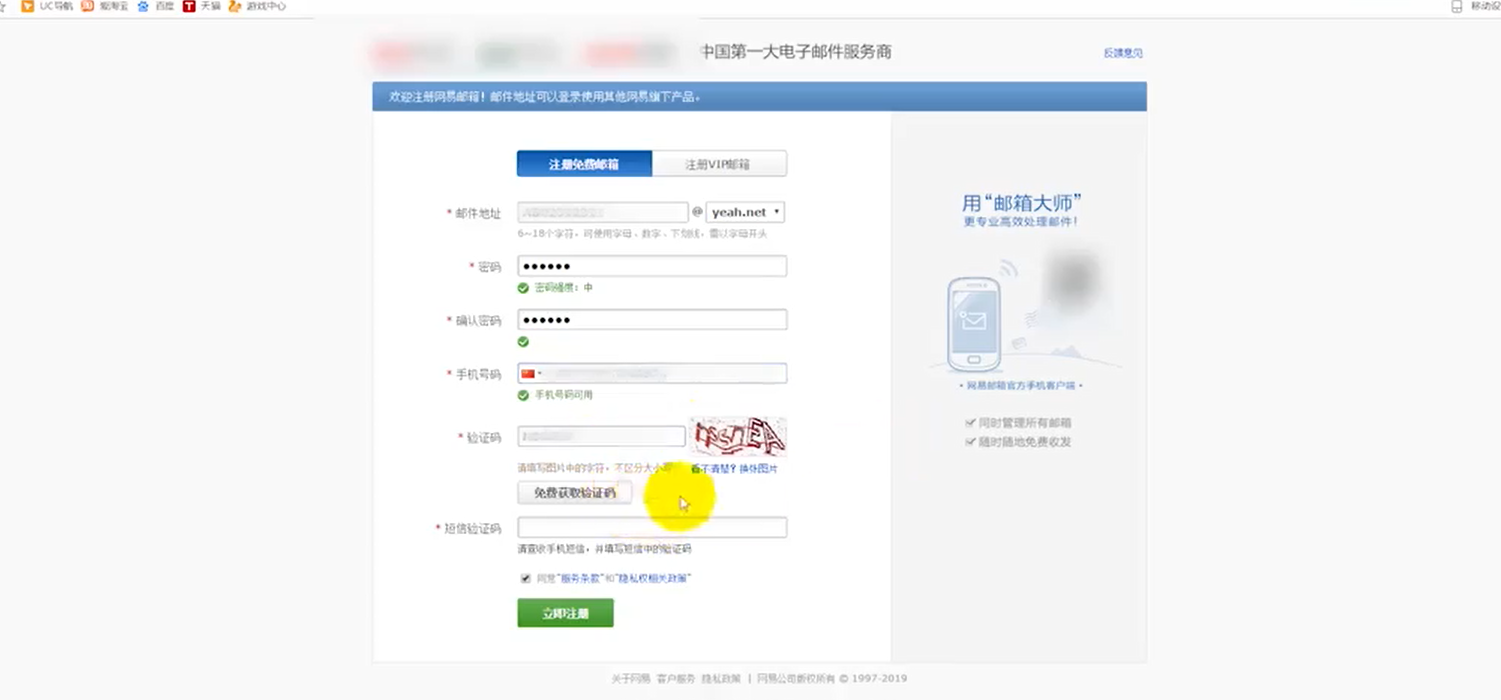The width and height of the screenshot is (1501, 700).
Task: Open the 天猫 bookmark
Action: (x=202, y=6)
